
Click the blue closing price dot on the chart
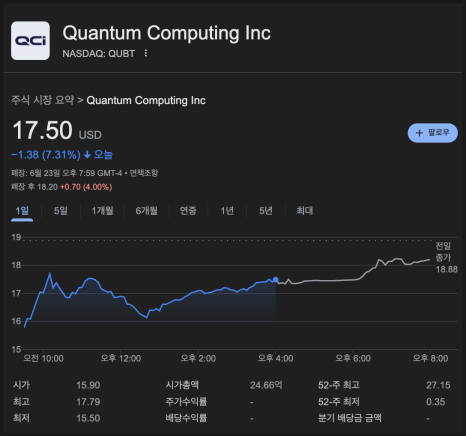coord(276,279)
